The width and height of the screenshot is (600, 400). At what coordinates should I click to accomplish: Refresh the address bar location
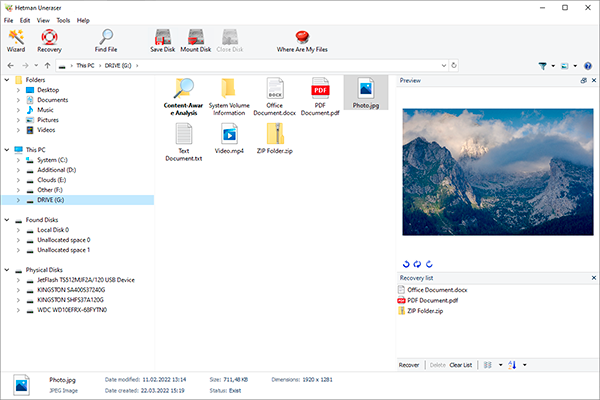(454, 65)
